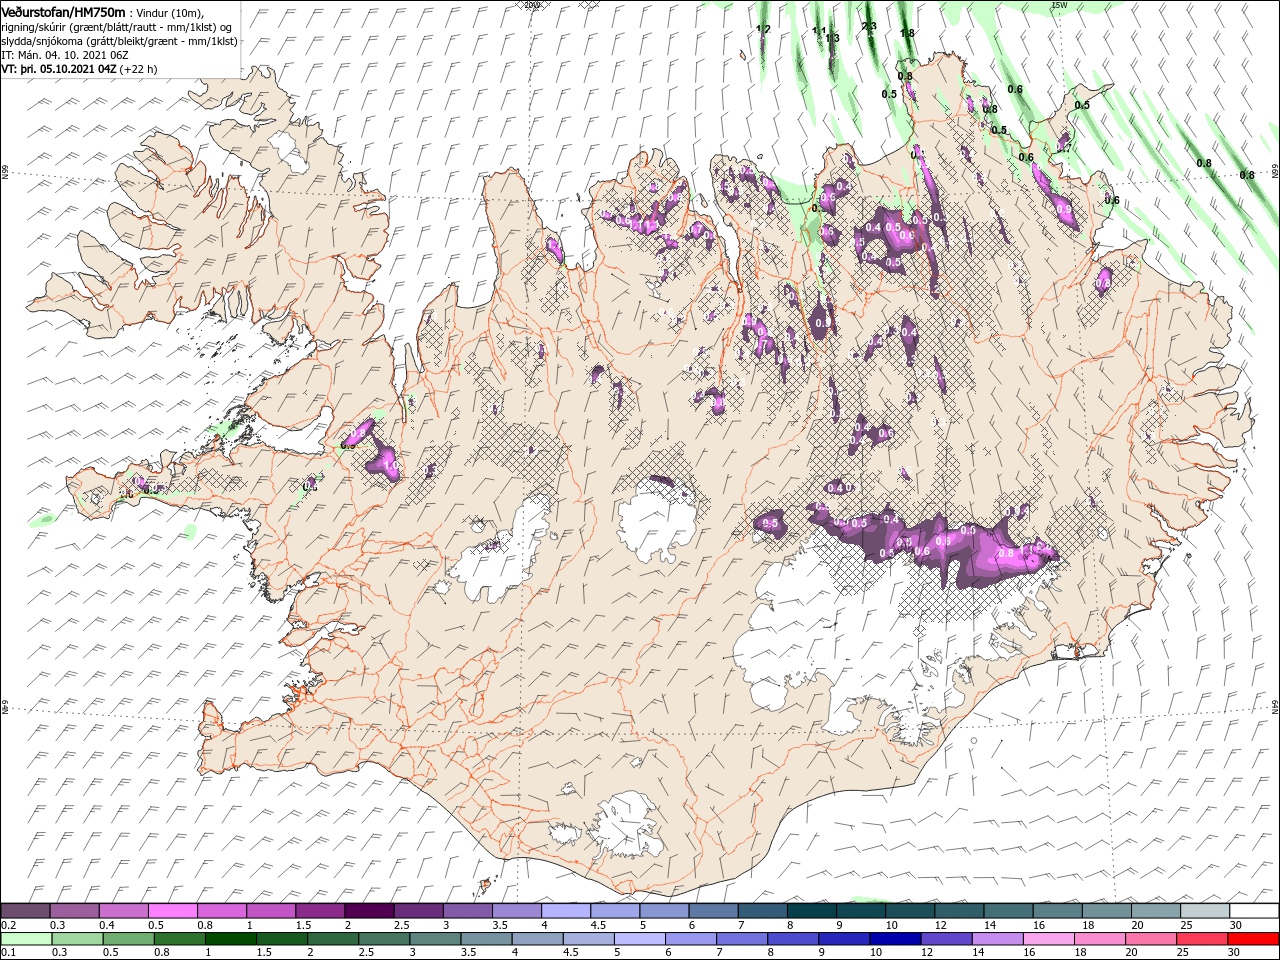Click the '12' label in the top legend row
This screenshot has width=1280, height=960.
tap(939, 925)
